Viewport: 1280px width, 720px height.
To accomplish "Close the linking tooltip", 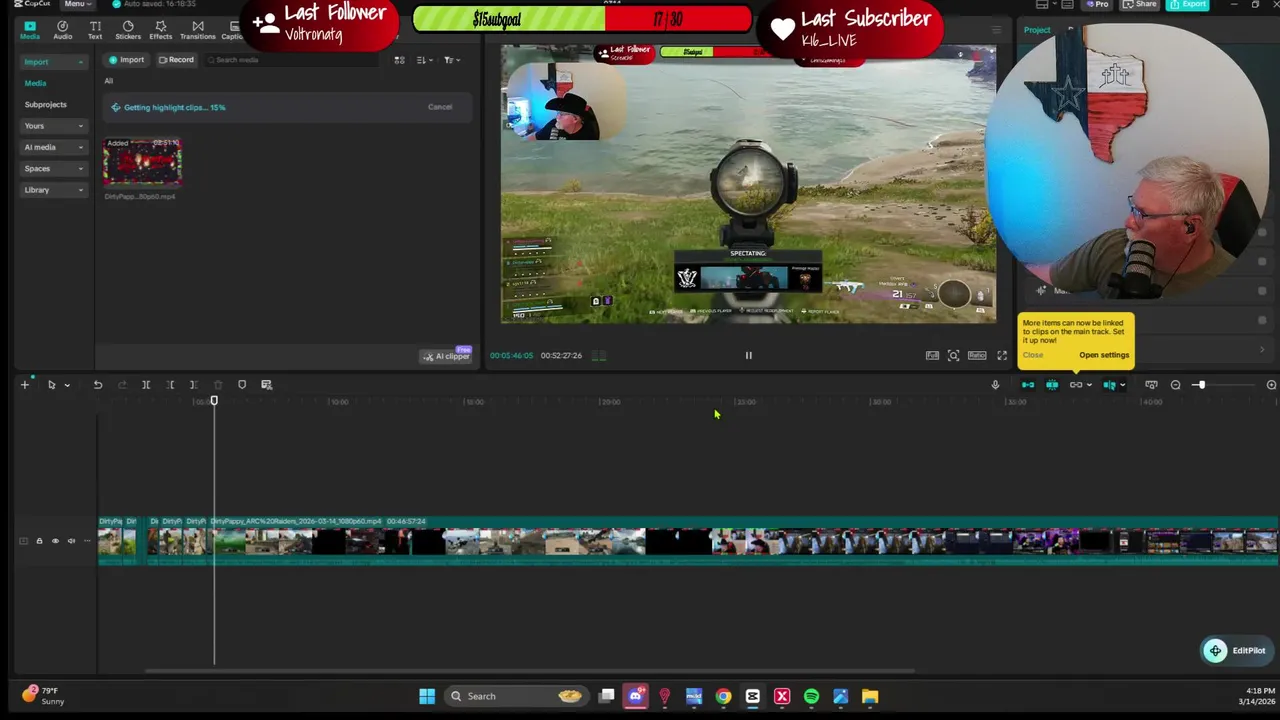I will tap(1033, 355).
